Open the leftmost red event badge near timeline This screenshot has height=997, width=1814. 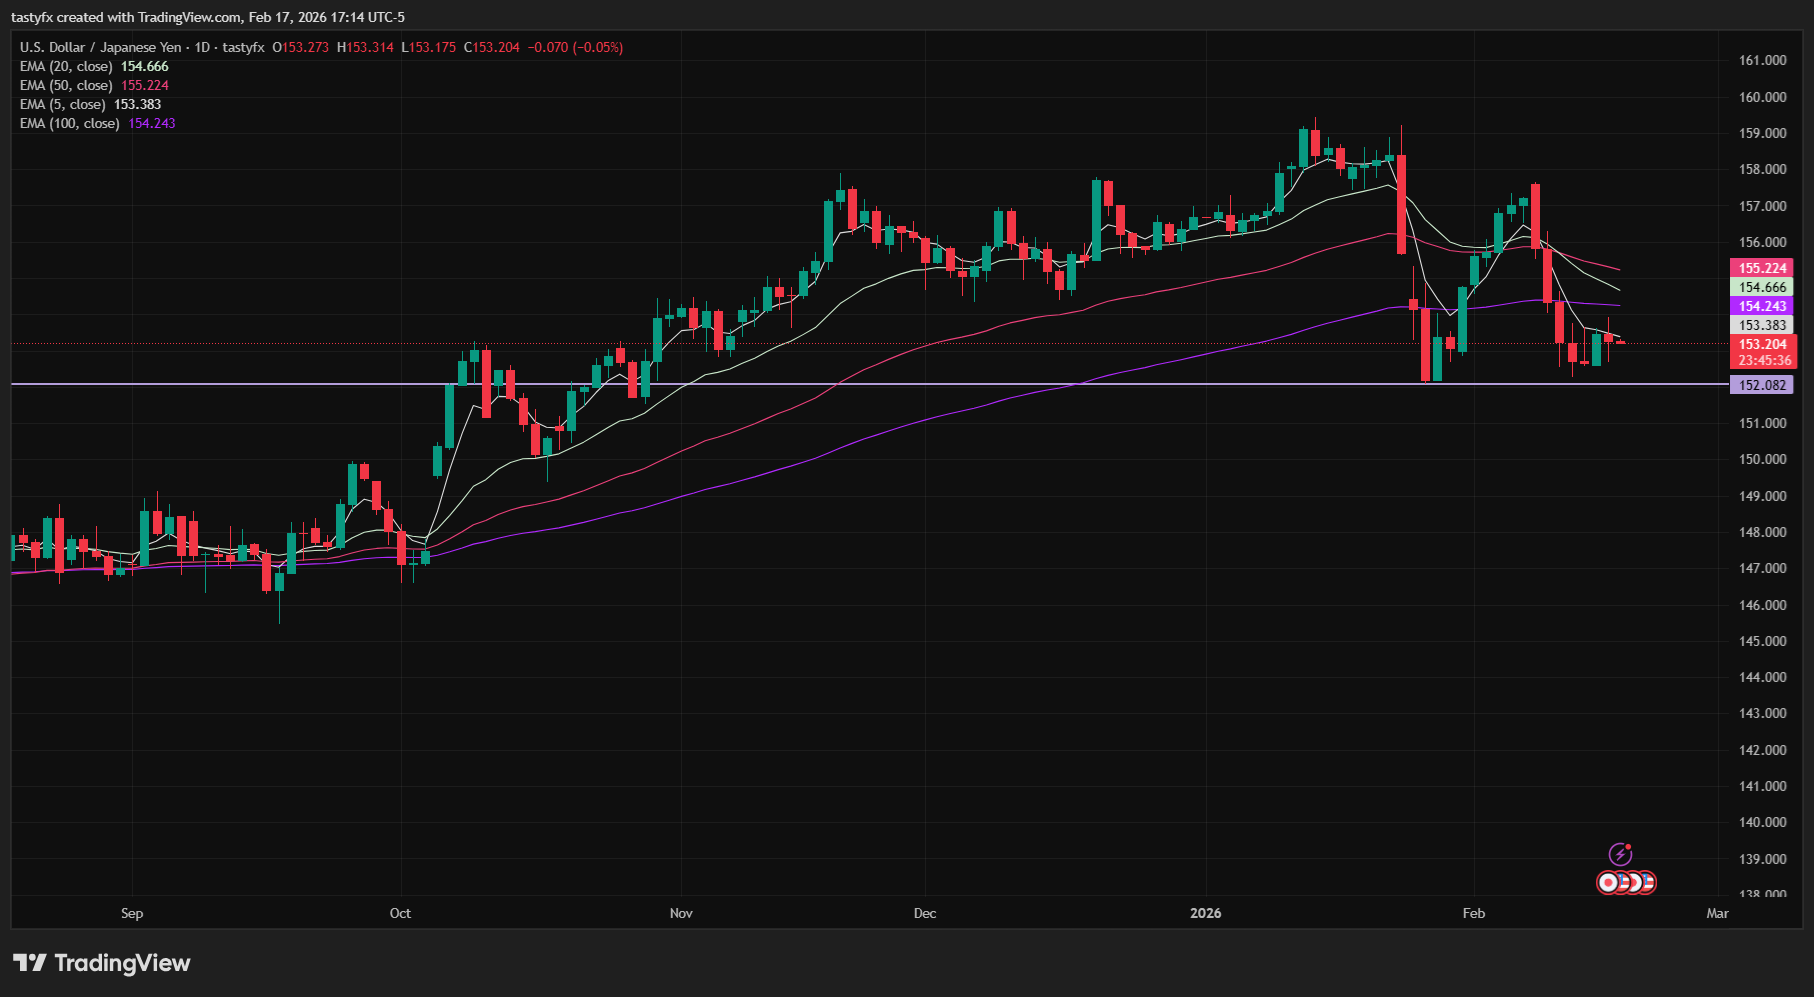point(1608,882)
